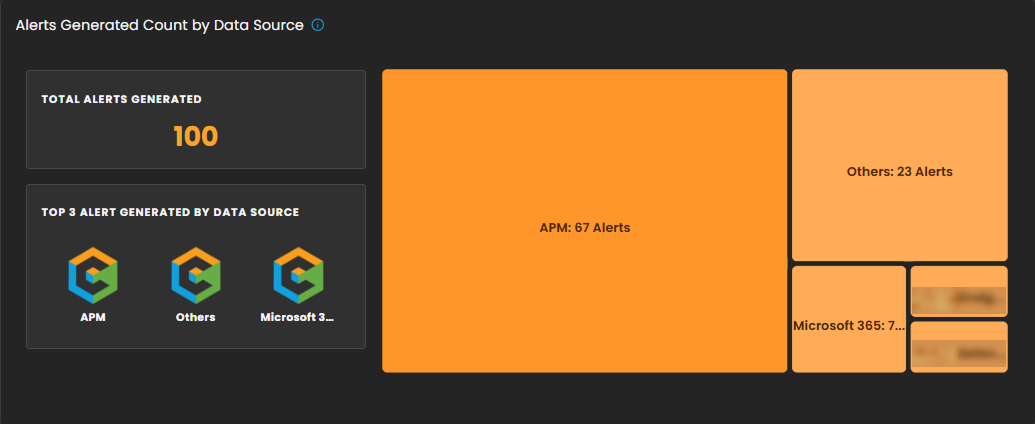Click the Top 3 Alert Generated heading

[170, 212]
